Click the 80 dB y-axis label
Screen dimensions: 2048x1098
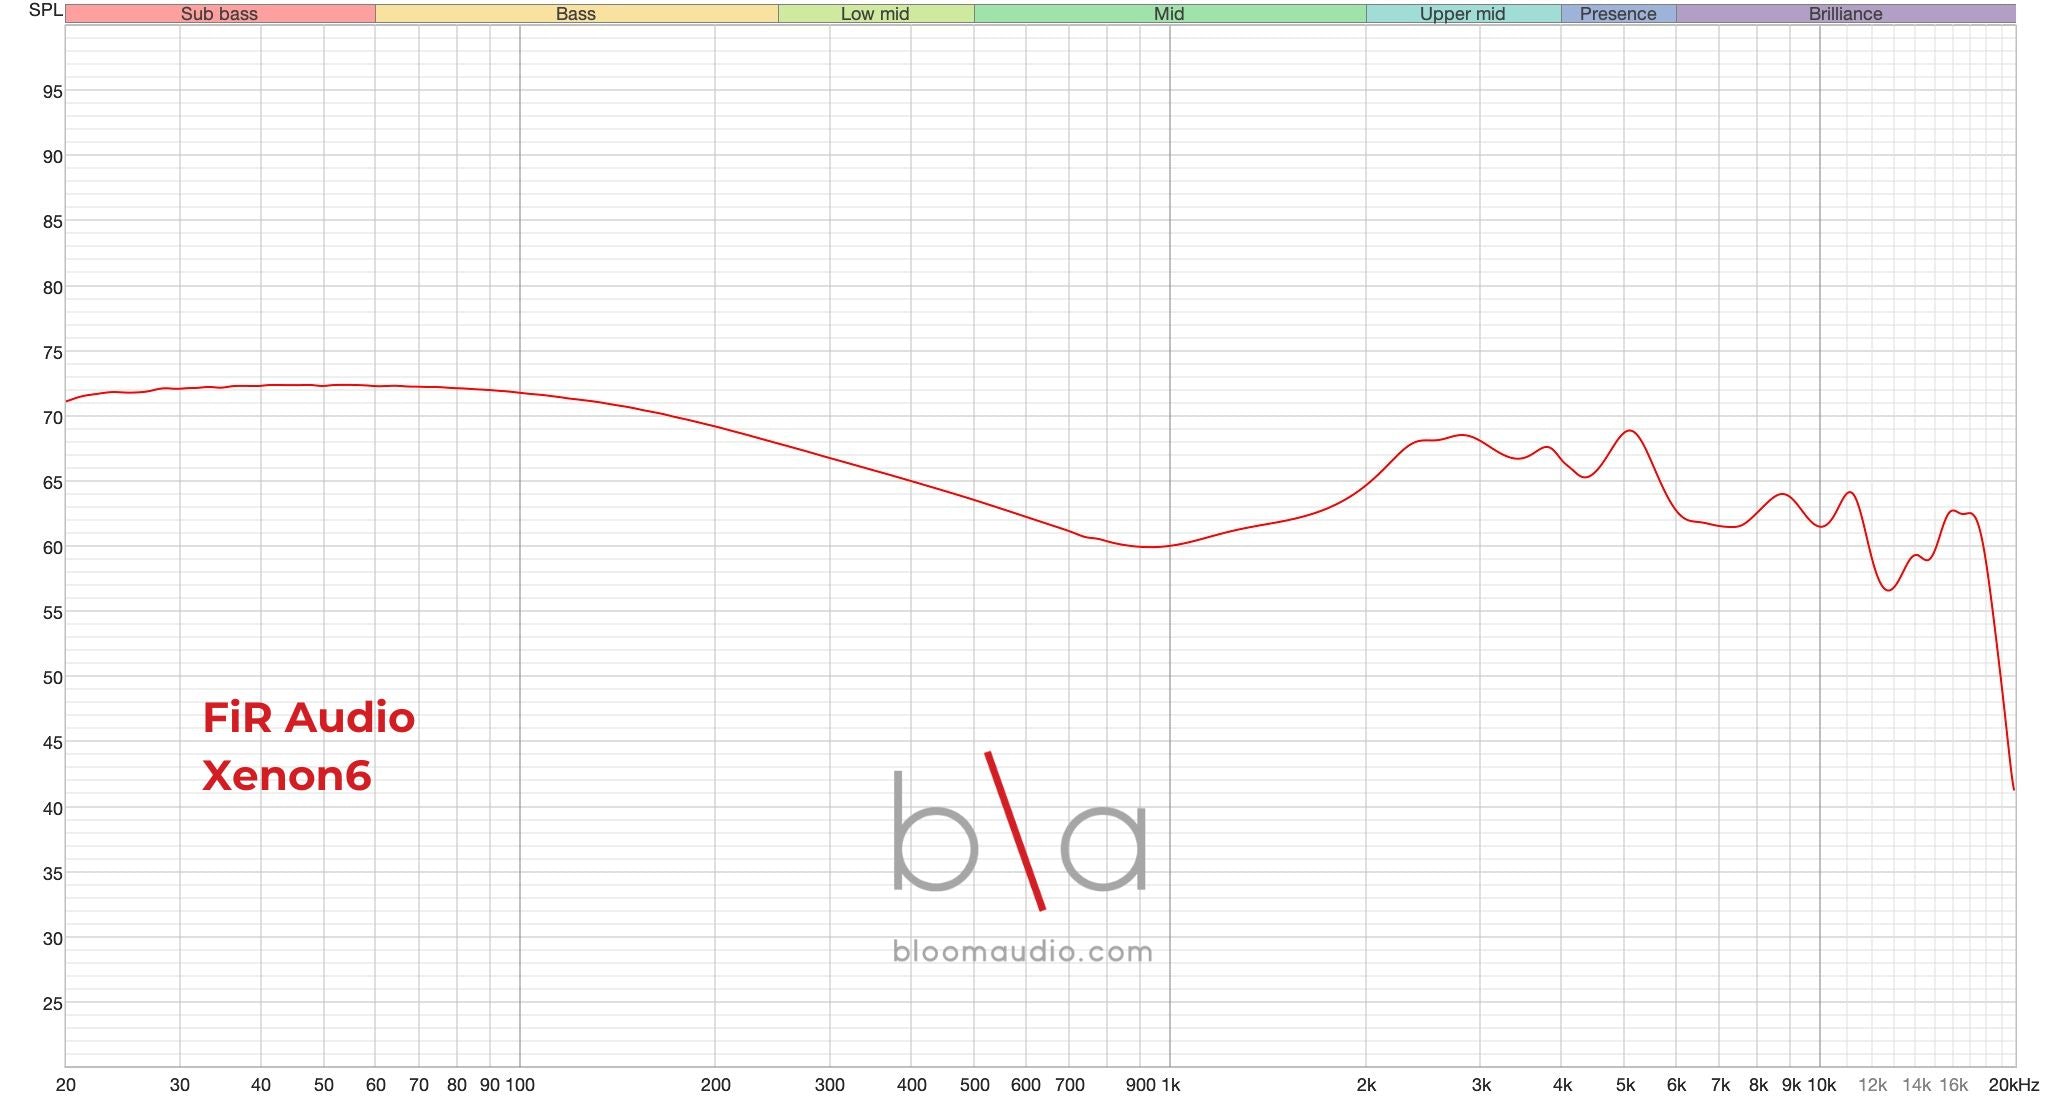point(52,288)
